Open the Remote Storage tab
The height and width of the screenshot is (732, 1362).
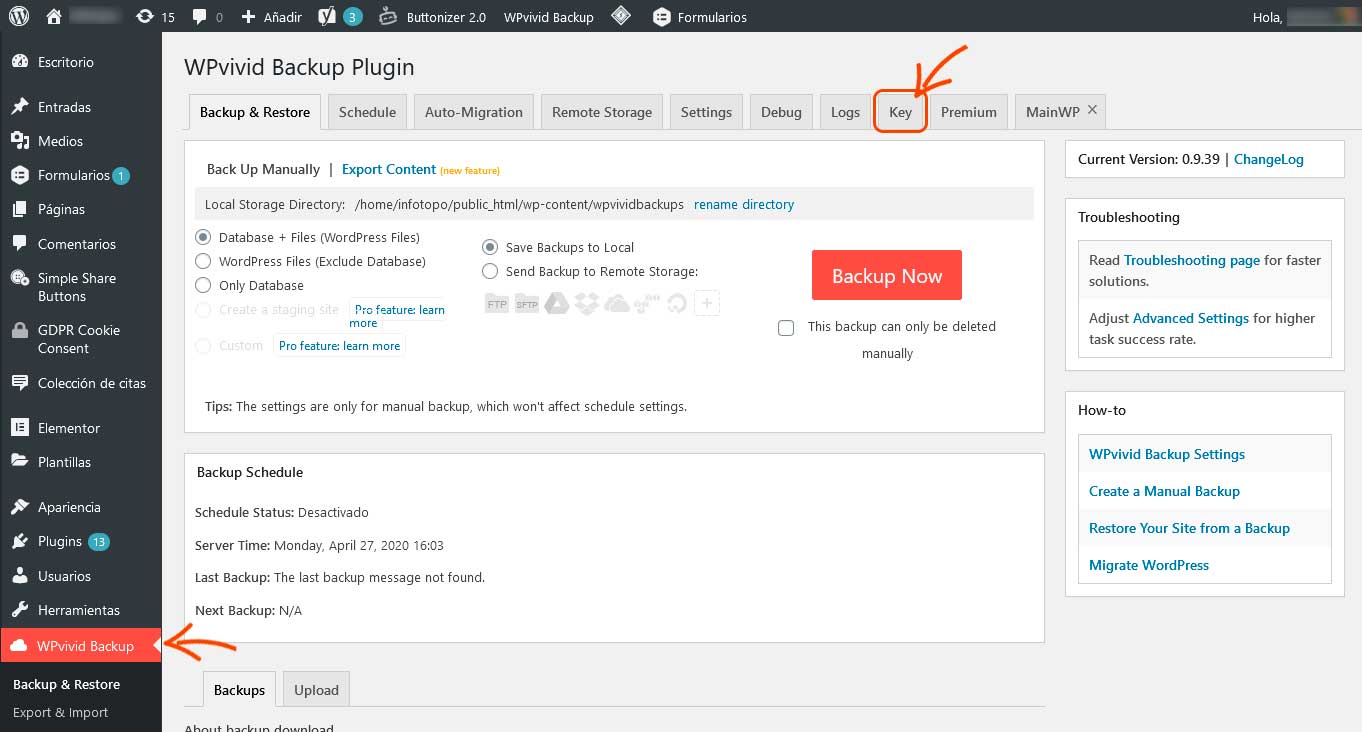point(601,112)
